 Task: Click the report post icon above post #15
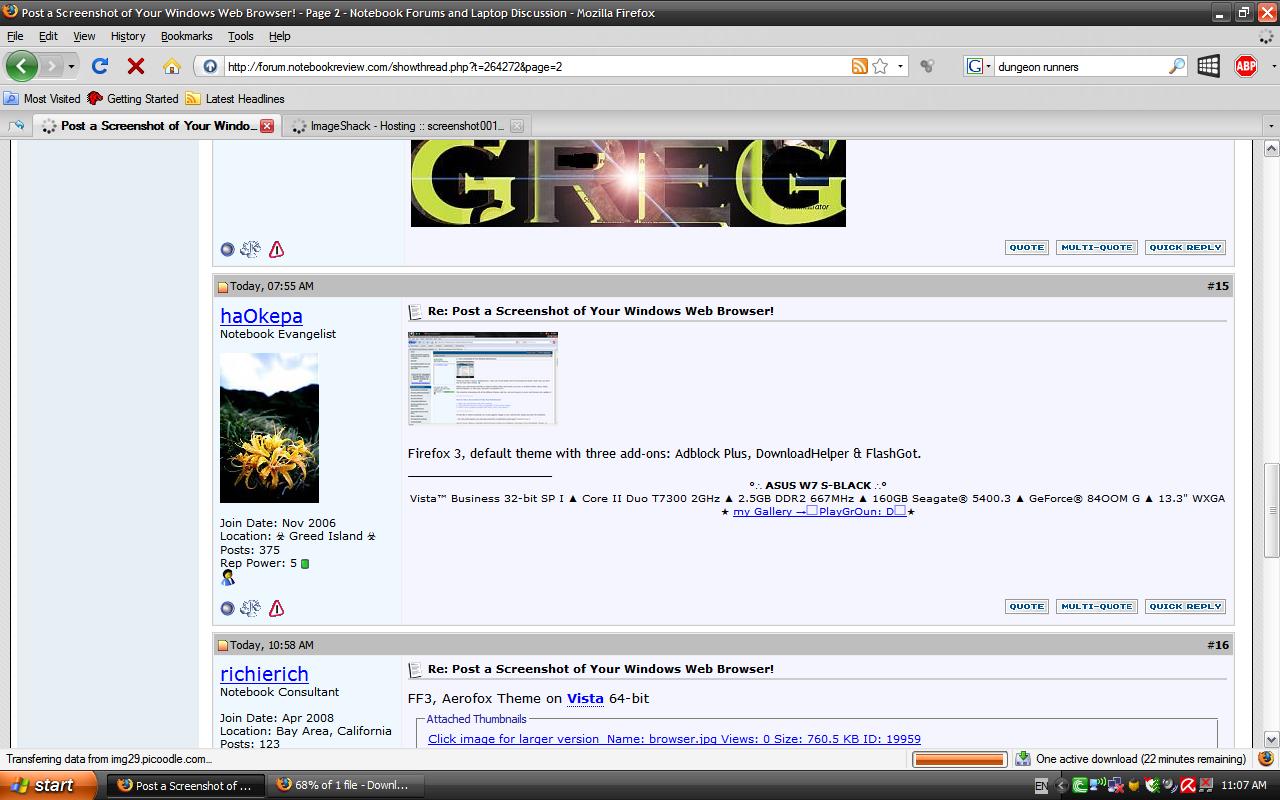pos(277,249)
